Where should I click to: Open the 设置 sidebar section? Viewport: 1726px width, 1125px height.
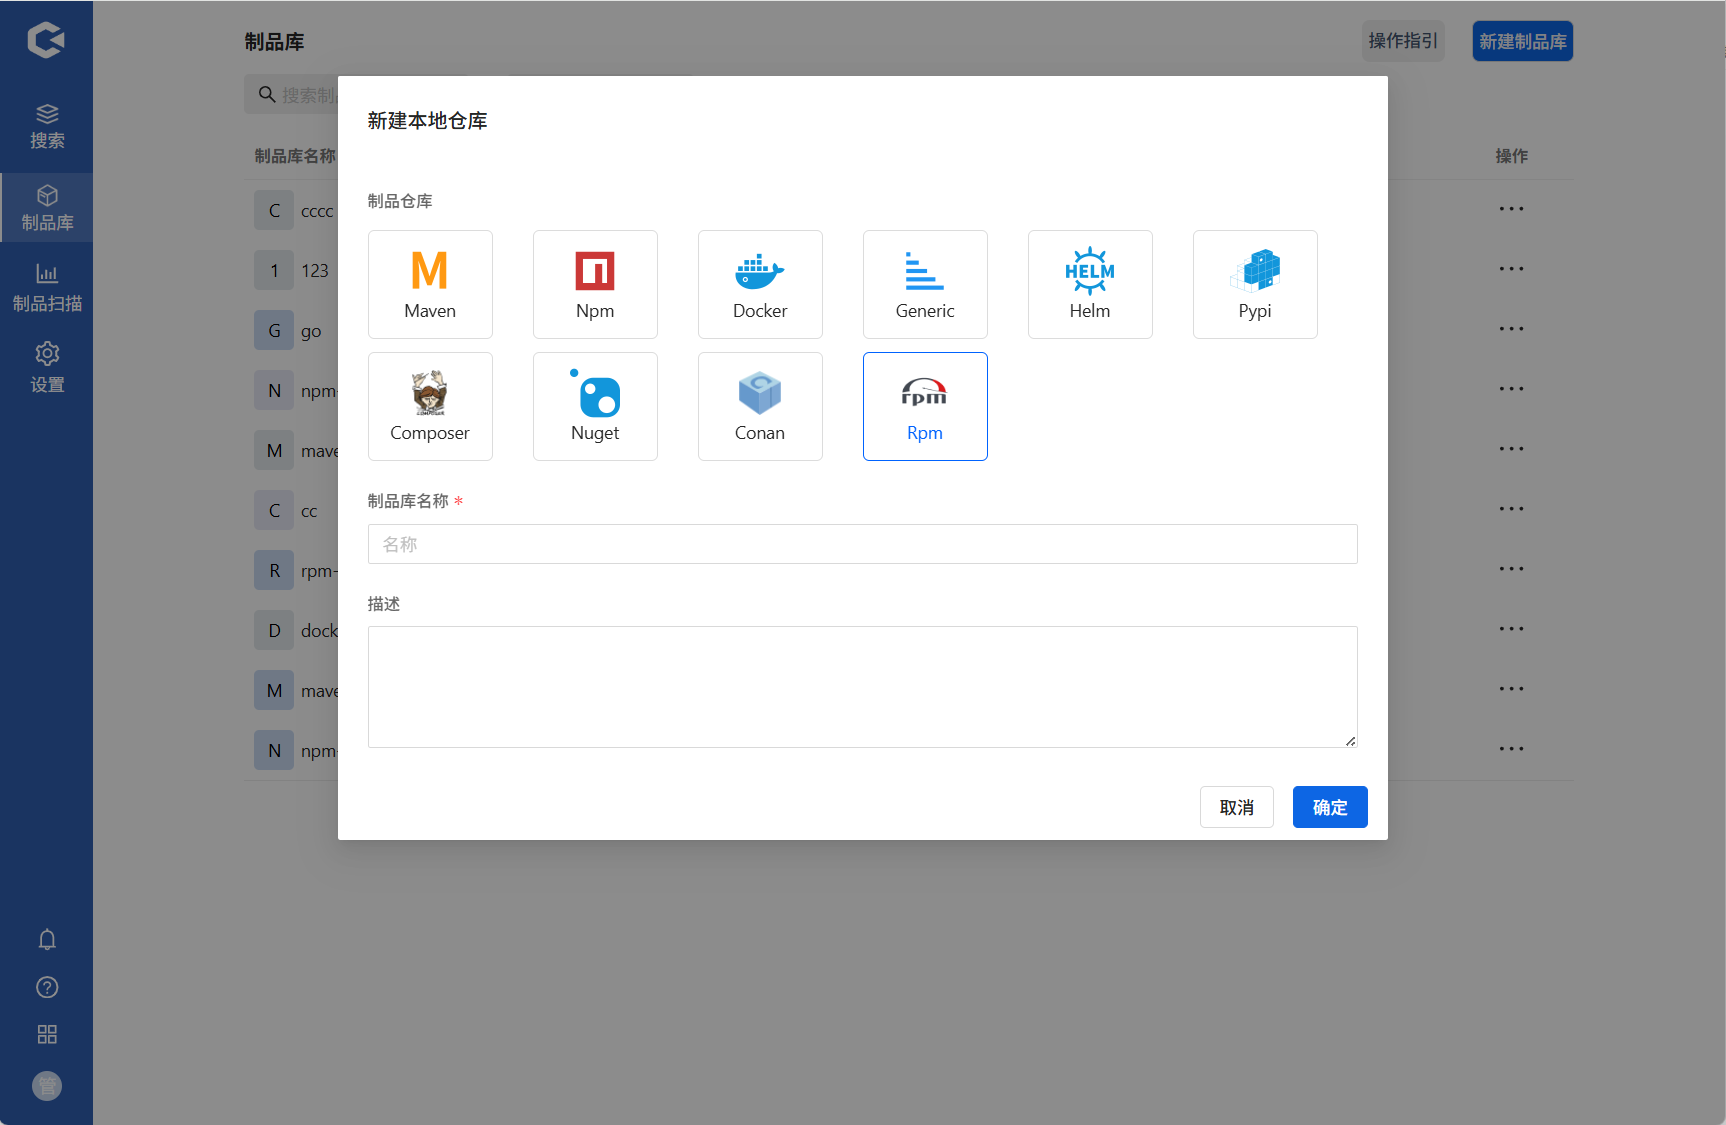click(x=47, y=368)
